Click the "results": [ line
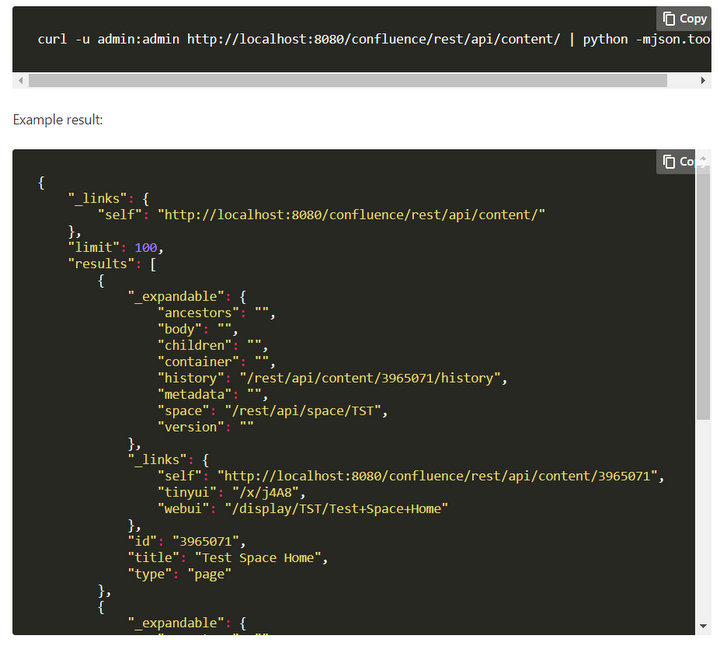Image resolution: width=720 pixels, height=646 pixels. (112, 264)
